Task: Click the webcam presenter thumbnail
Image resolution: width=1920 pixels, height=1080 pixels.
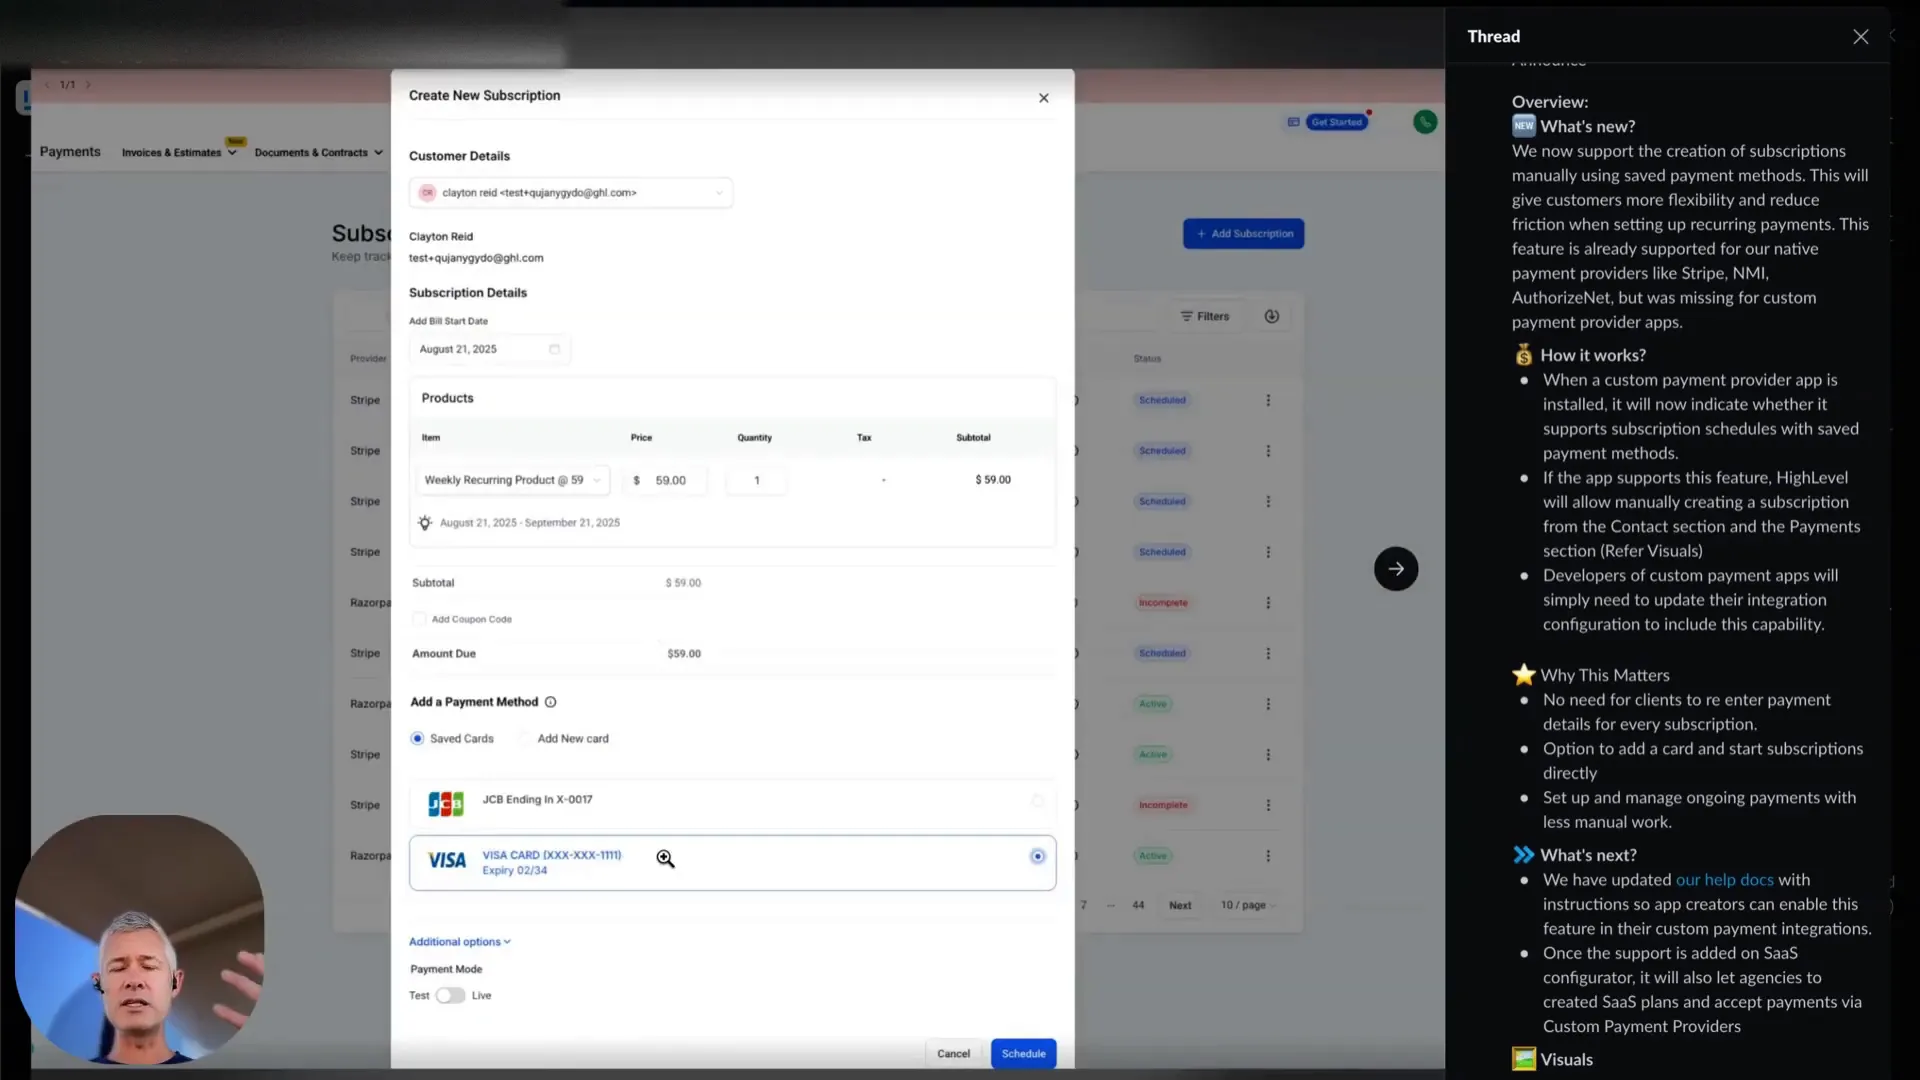Action: [140, 940]
